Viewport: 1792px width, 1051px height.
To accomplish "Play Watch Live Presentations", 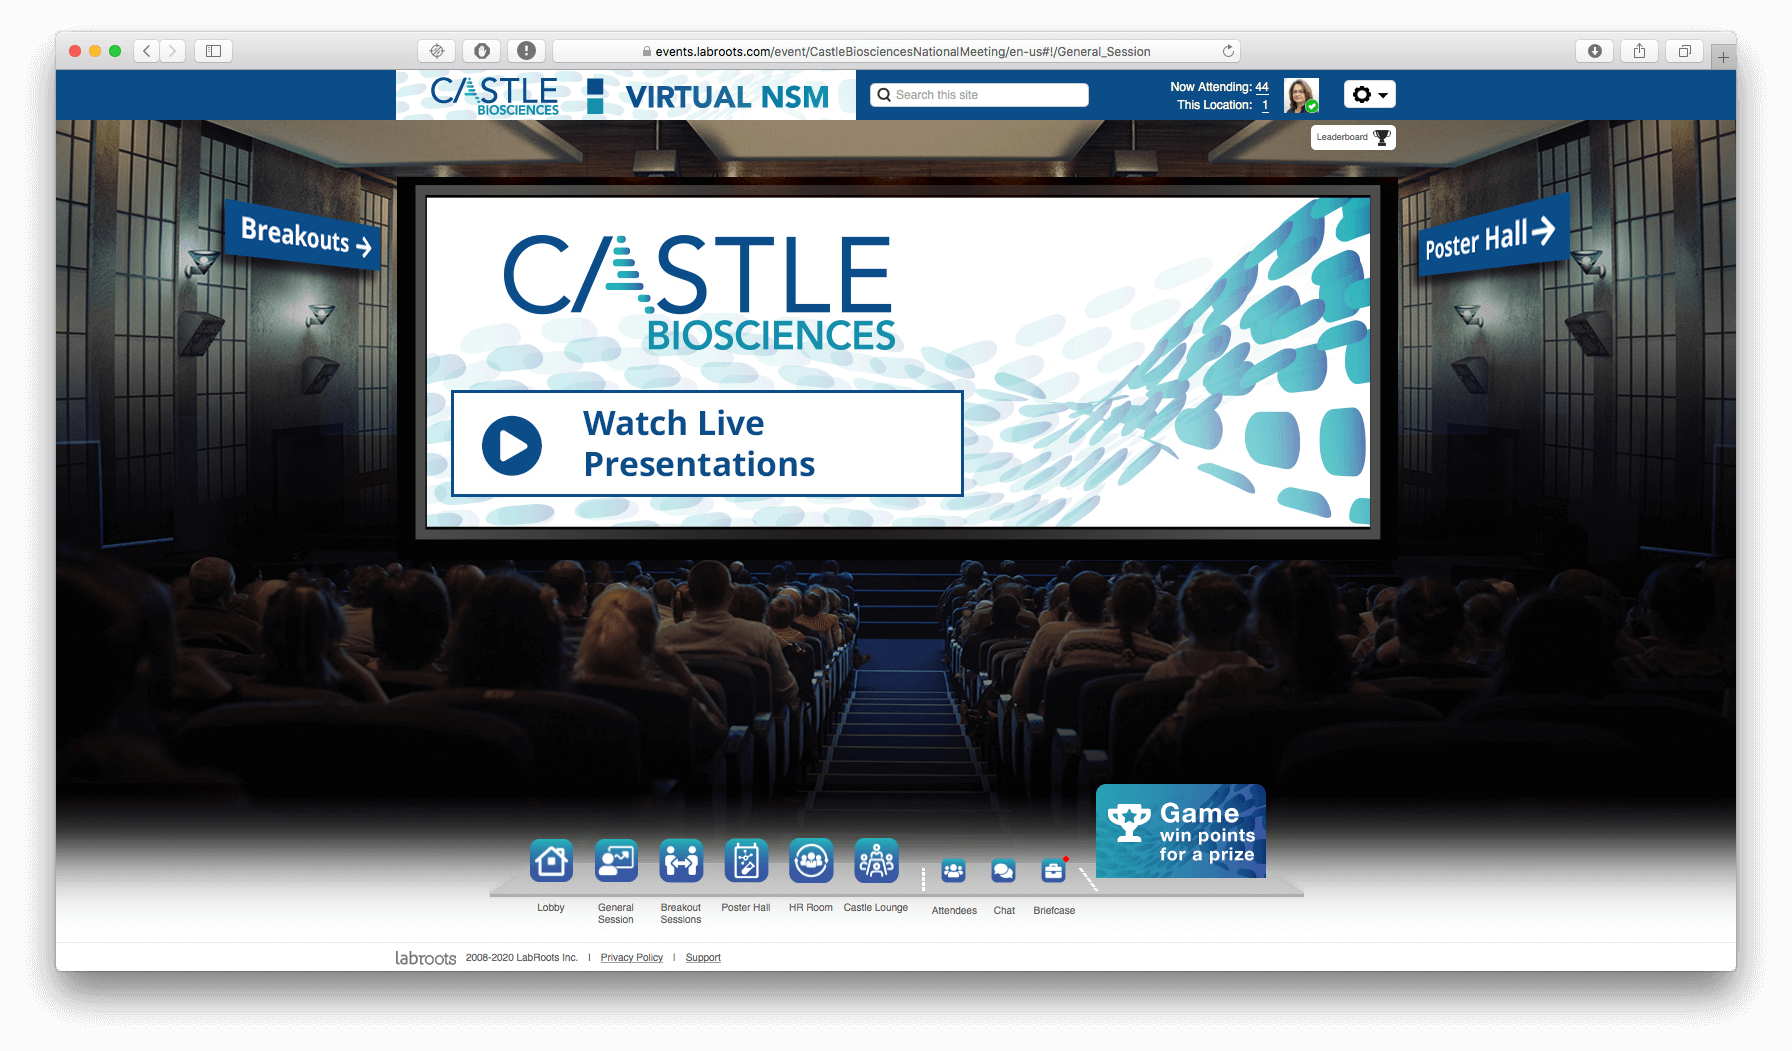I will click(707, 443).
